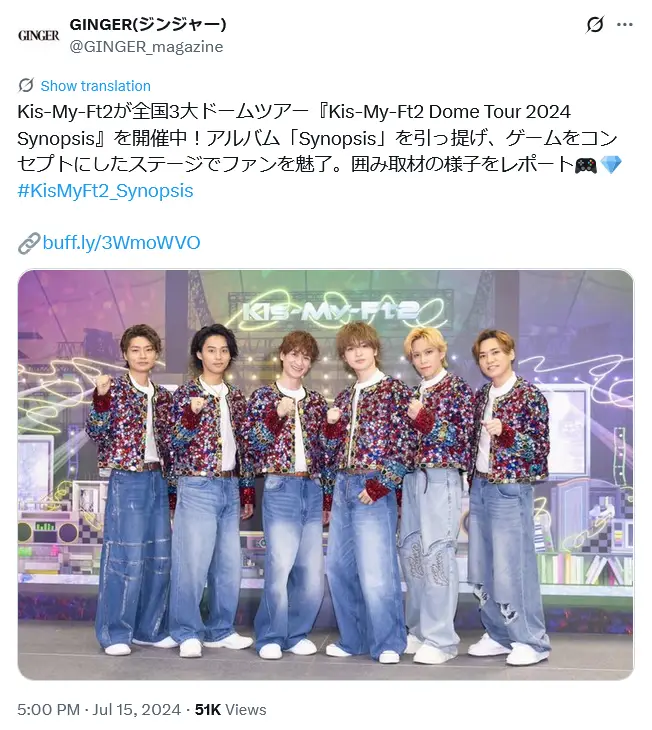The width and height of the screenshot is (652, 730).
Task: Click the 51K Views count
Action: pos(231,710)
